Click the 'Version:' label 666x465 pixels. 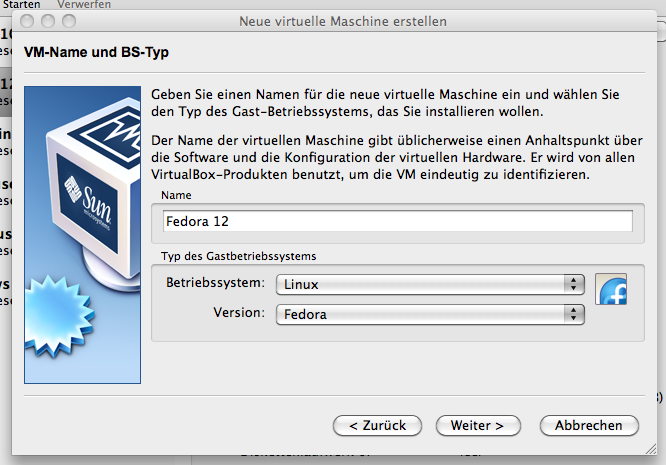[239, 313]
